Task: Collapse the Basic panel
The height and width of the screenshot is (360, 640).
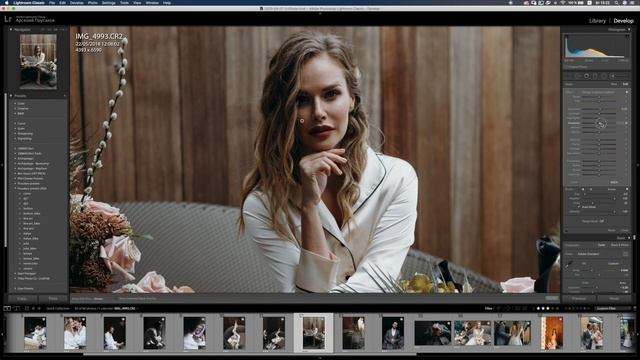Action: click(629, 238)
